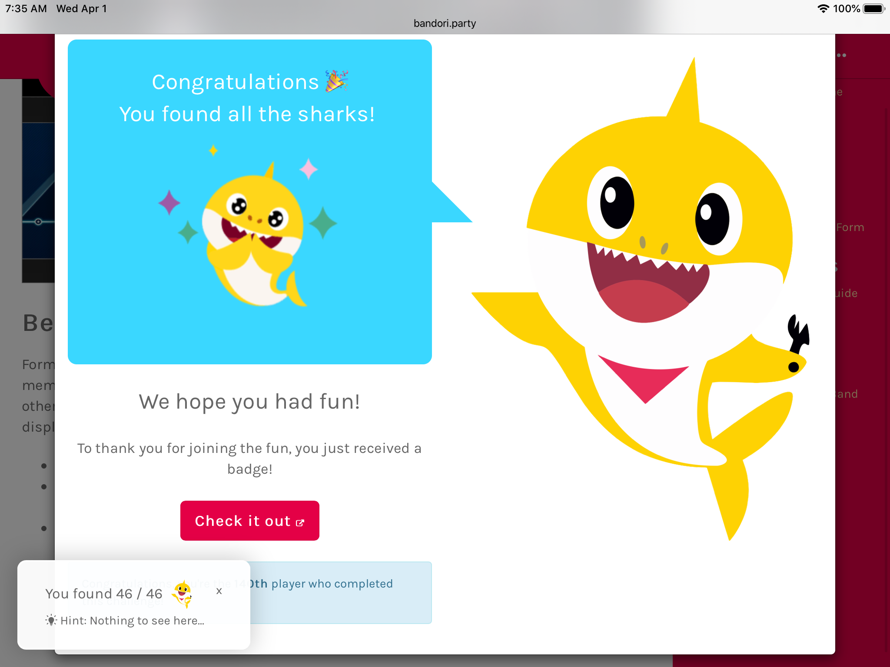Click the party popper emoji in Congratulations

point(336,81)
